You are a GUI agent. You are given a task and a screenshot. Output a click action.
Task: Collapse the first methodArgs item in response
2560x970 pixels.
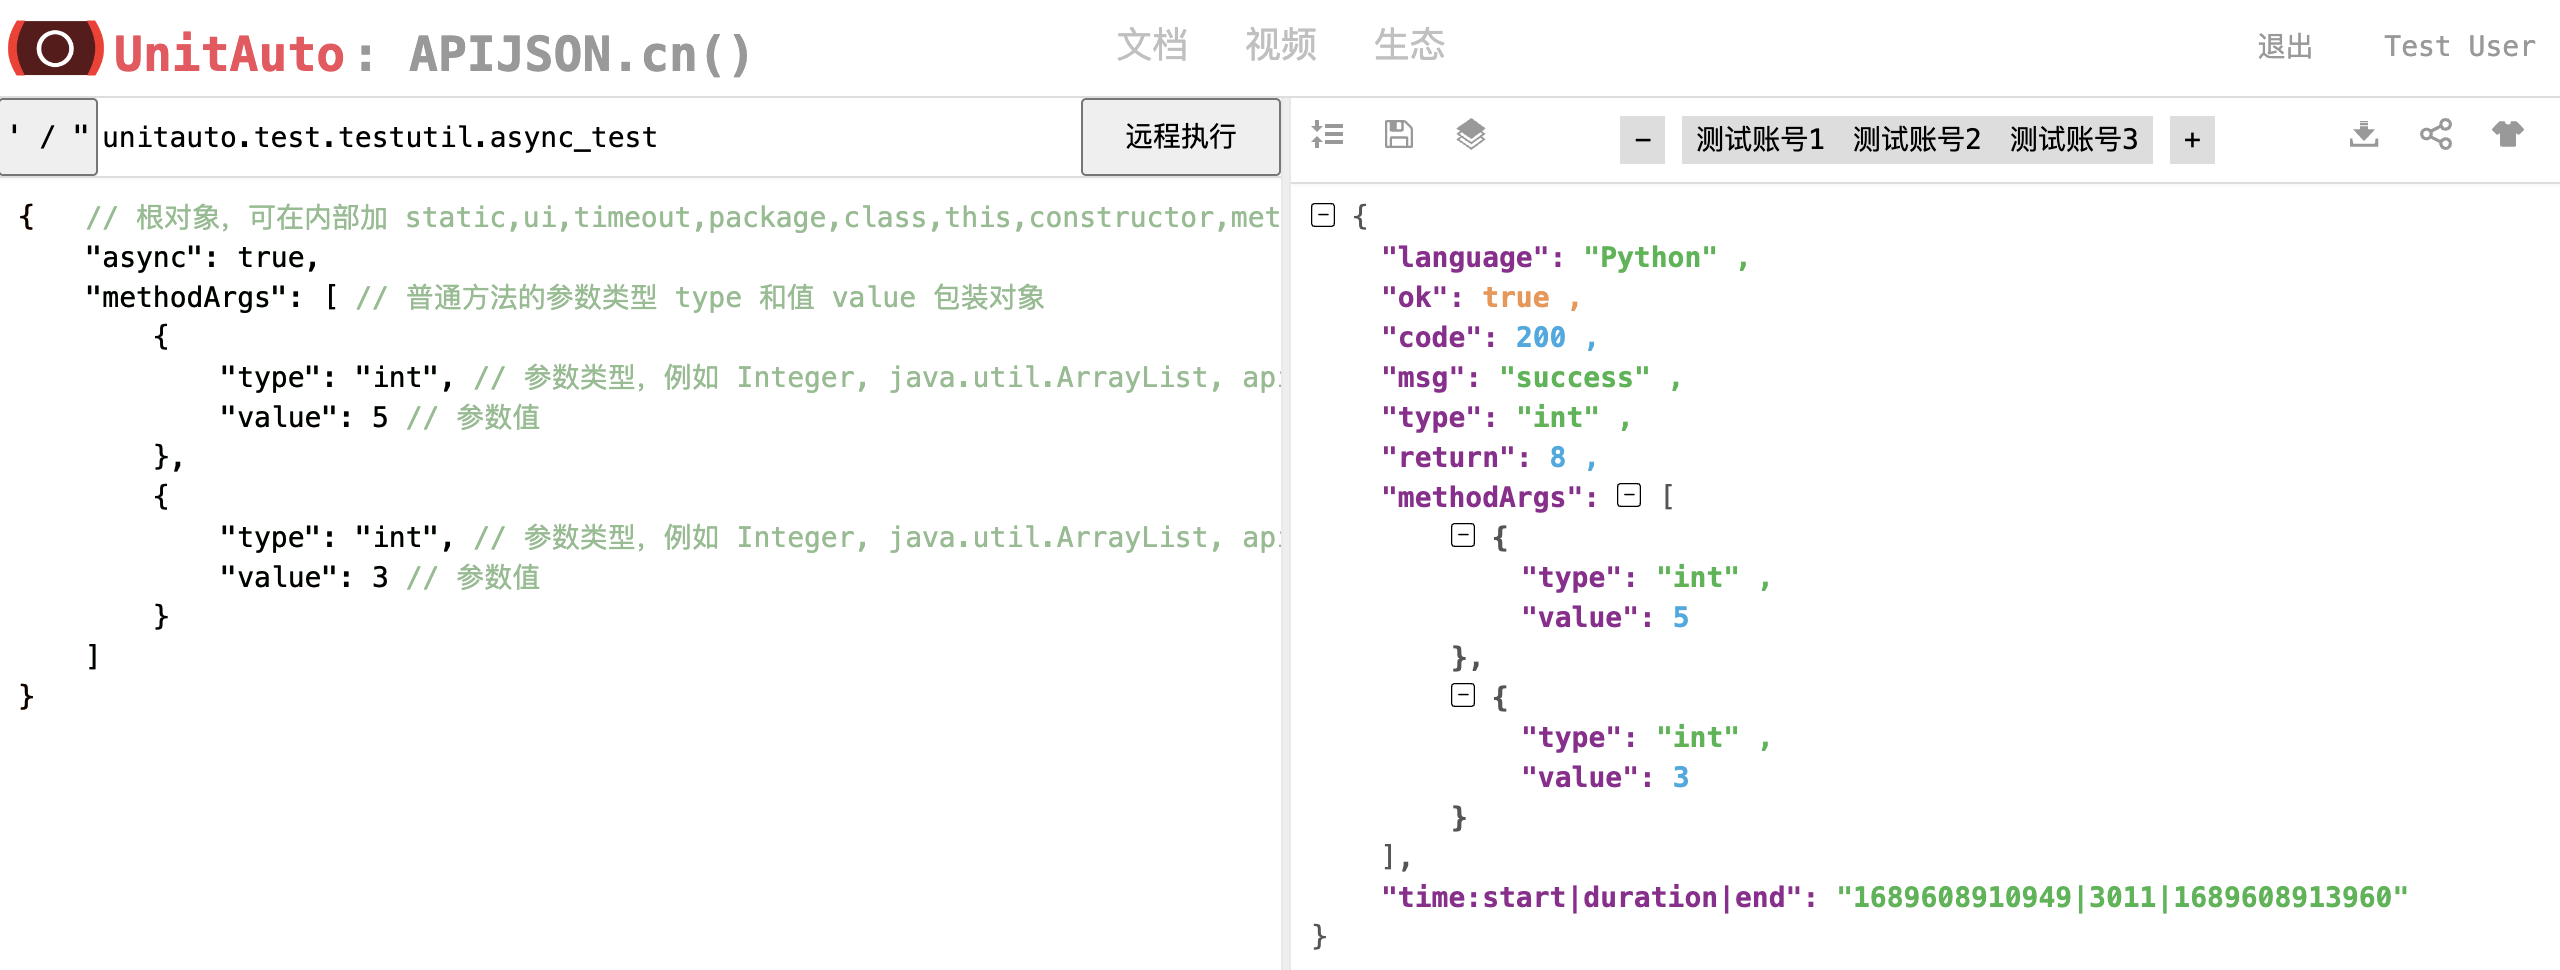pos(1462,535)
